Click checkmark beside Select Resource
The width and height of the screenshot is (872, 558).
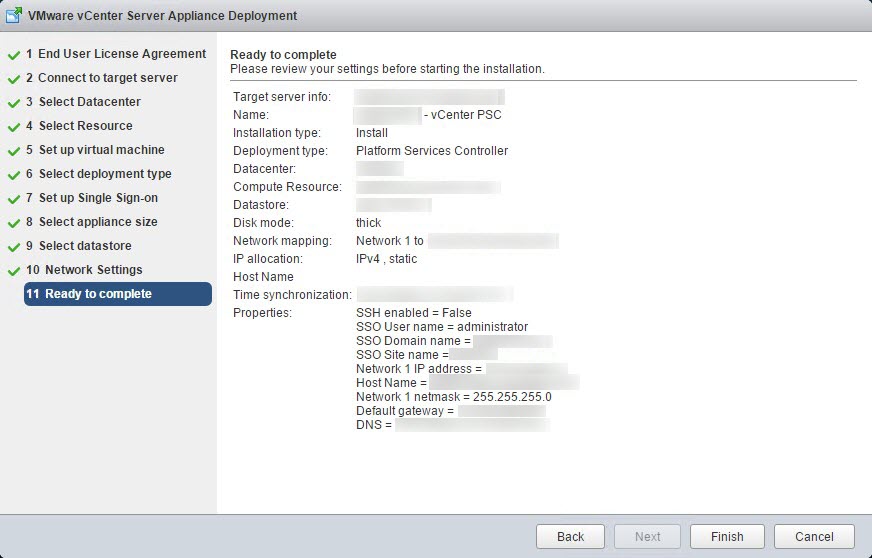pyautogui.click(x=13, y=127)
